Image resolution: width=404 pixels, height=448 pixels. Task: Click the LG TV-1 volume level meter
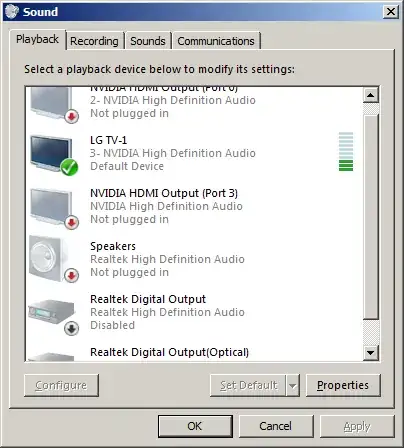tap(346, 152)
